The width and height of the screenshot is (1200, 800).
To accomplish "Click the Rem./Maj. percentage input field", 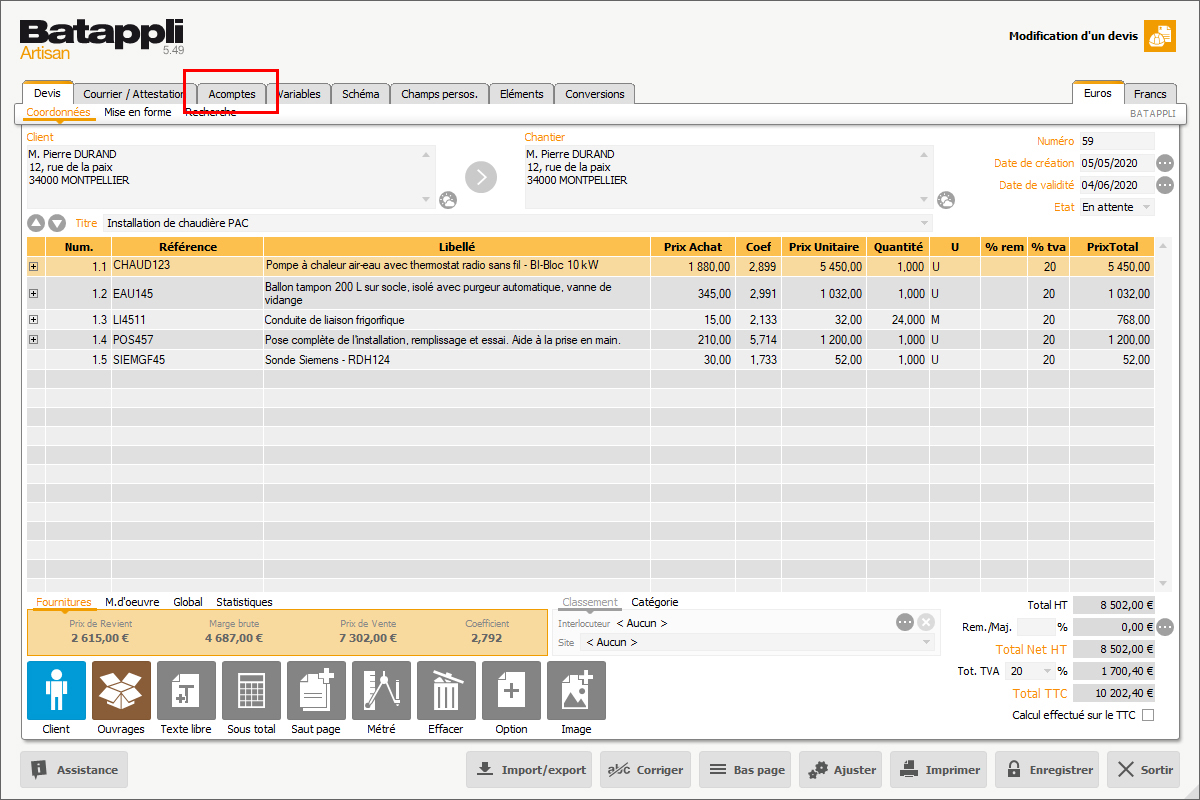I will 1035,627.
